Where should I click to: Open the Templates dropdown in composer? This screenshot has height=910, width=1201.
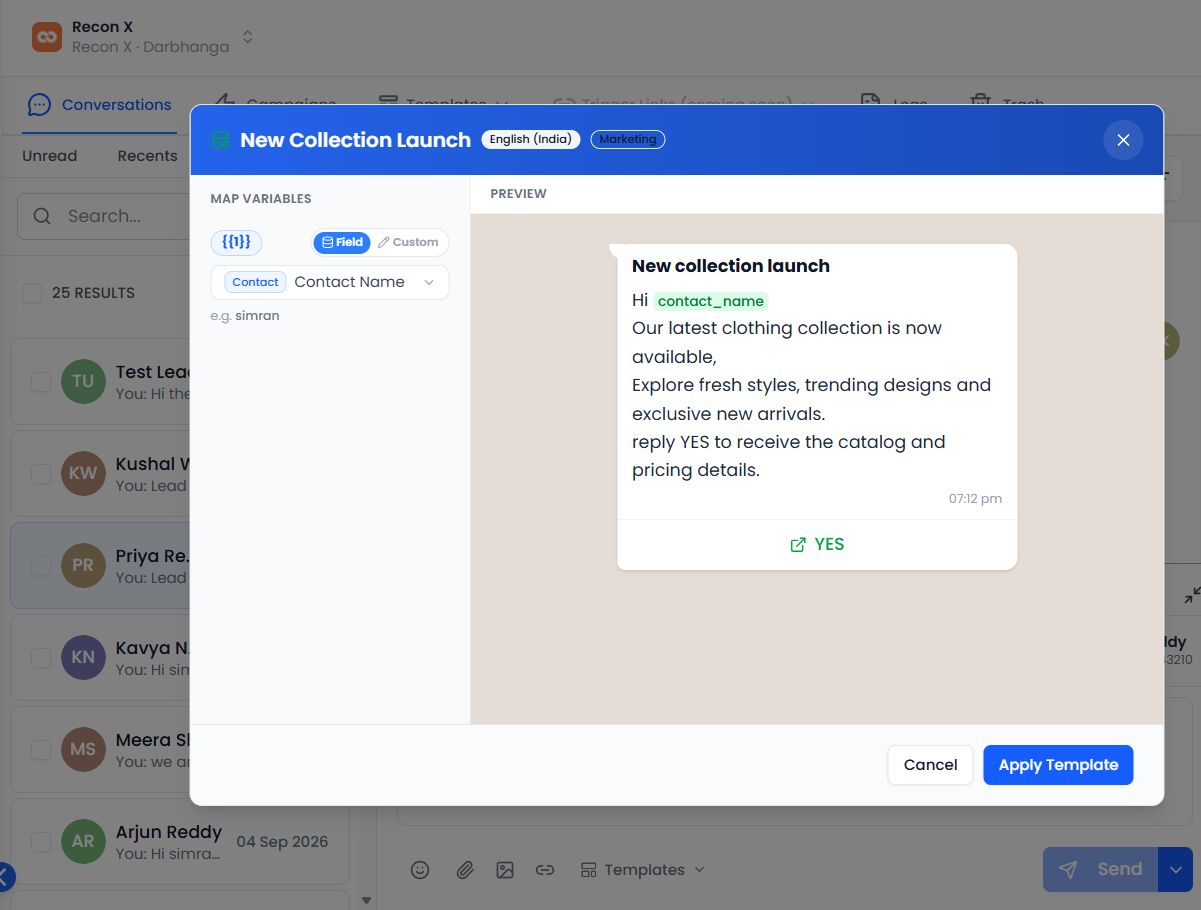643,870
